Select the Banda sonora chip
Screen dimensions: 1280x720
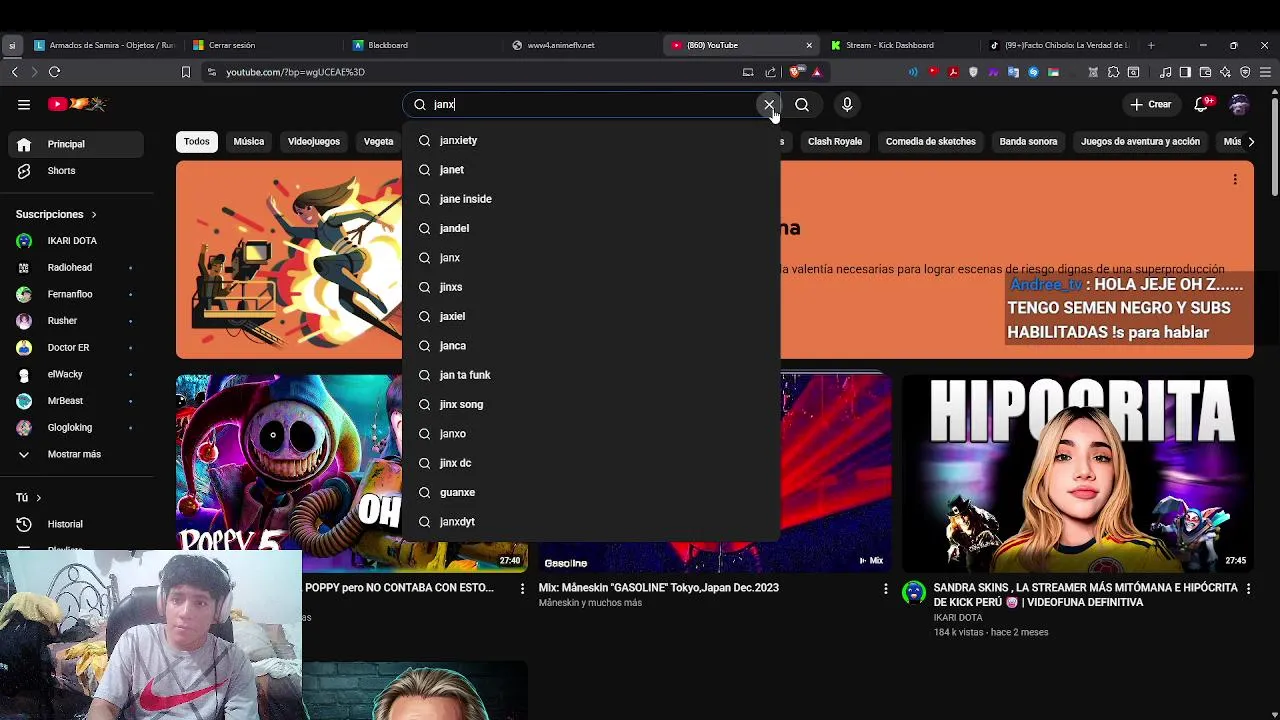1028,141
